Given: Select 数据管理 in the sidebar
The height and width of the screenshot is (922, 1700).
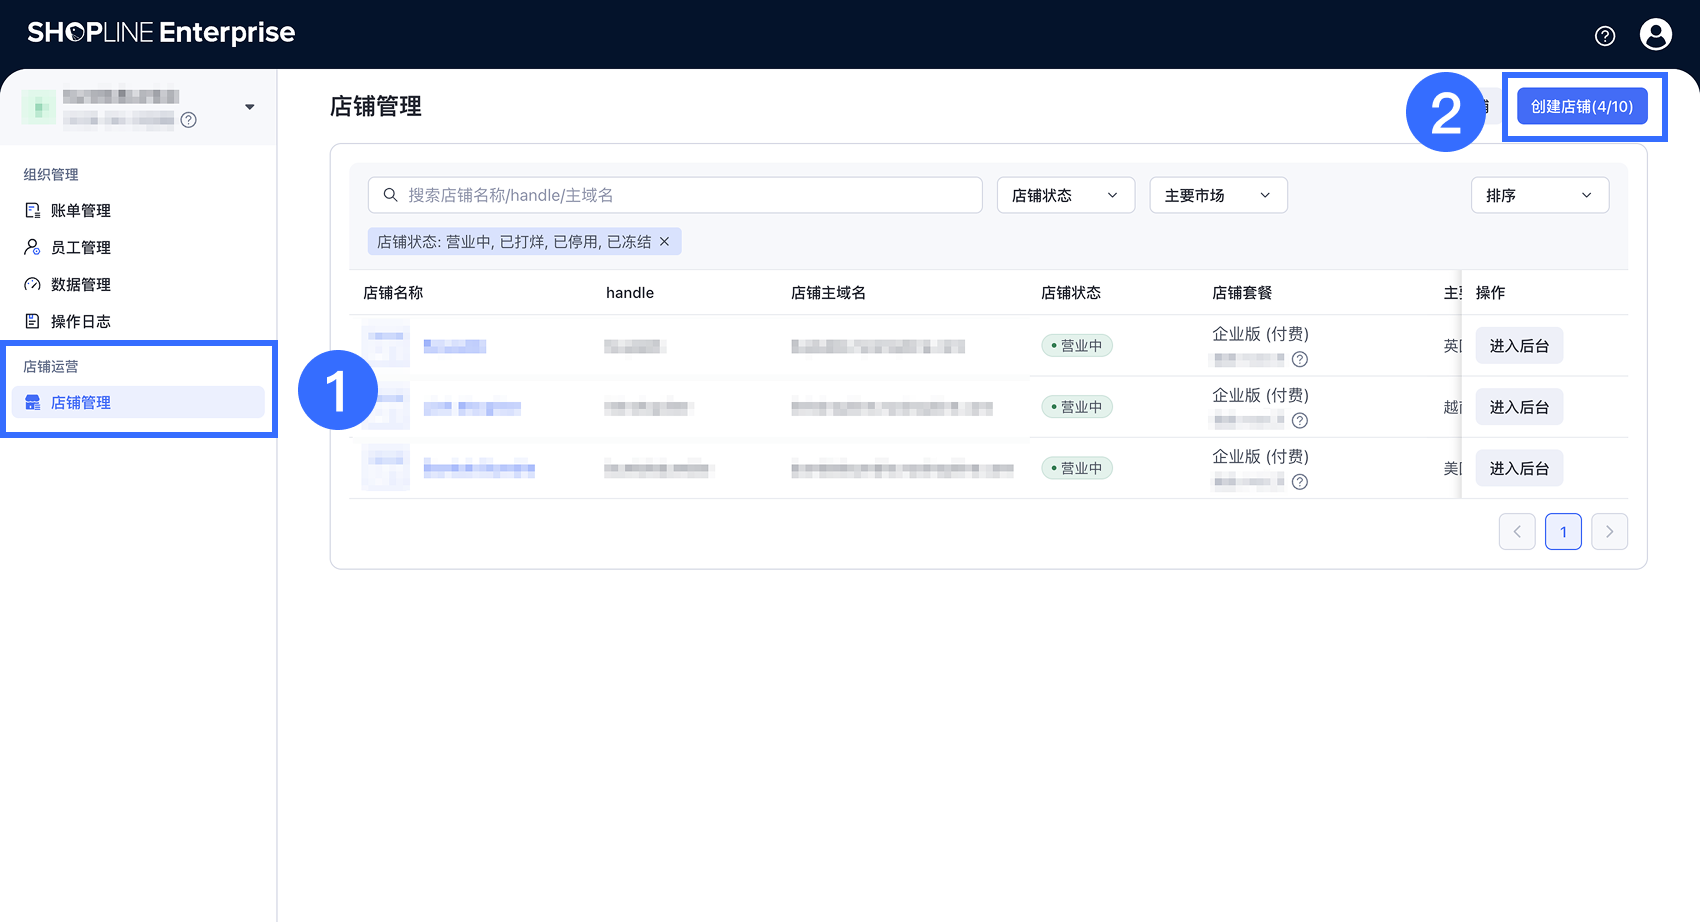Looking at the screenshot, I should (80, 285).
